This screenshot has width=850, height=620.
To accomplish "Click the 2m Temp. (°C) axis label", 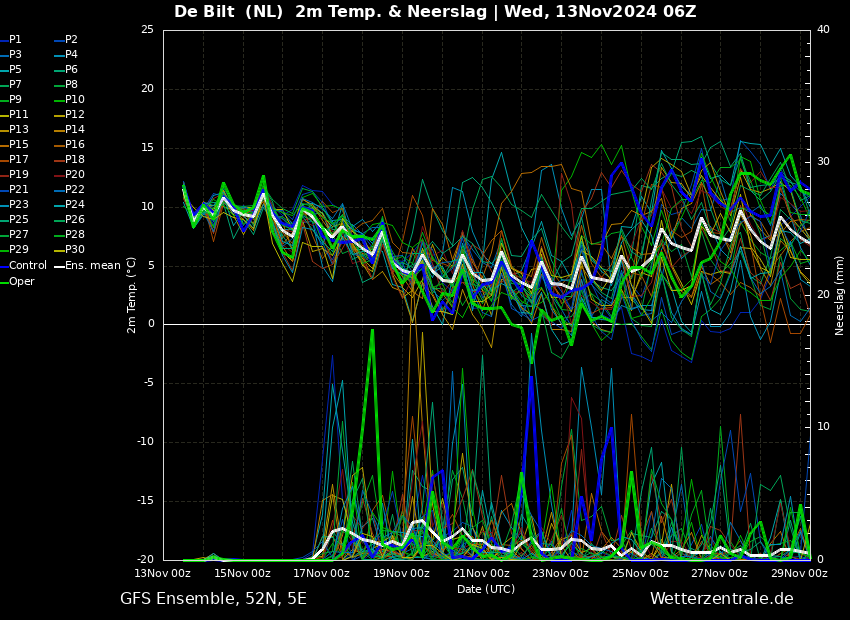I will pyautogui.click(x=132, y=295).
